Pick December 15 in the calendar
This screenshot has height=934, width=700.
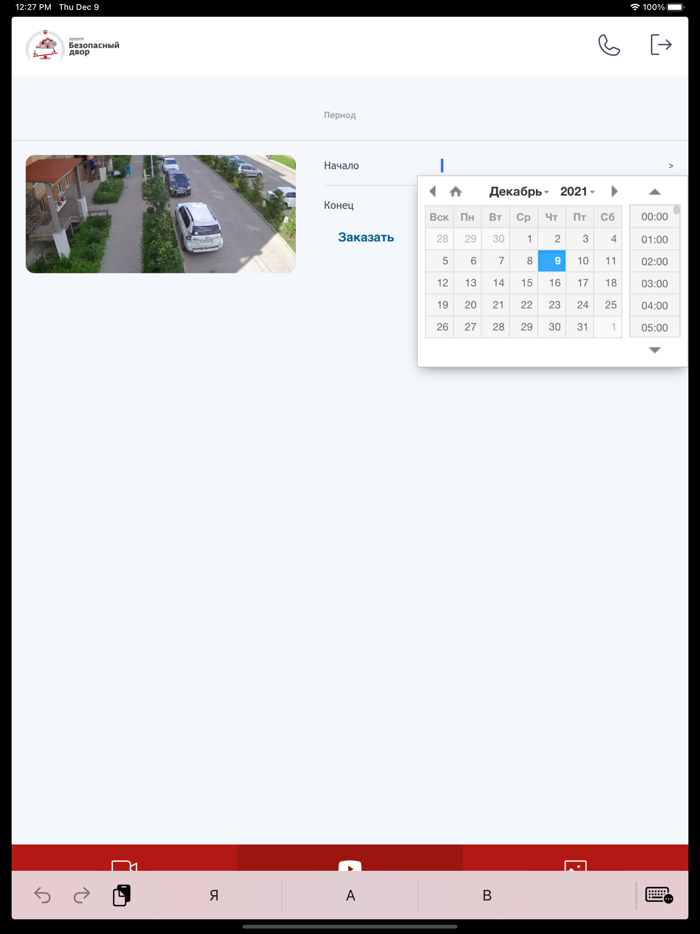coord(524,283)
